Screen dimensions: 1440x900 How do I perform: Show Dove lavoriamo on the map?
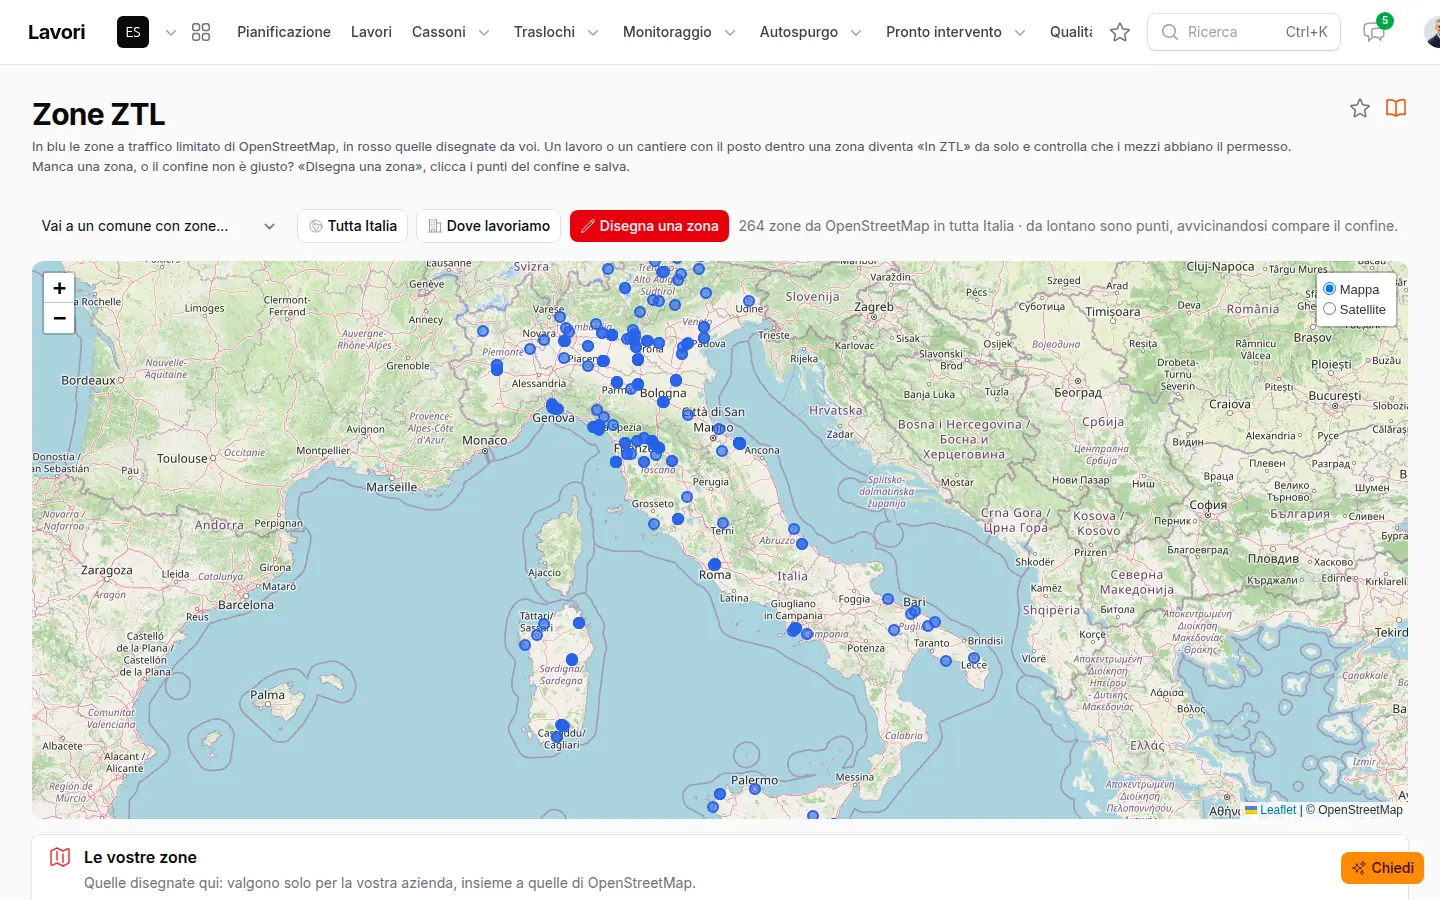pyautogui.click(x=489, y=226)
